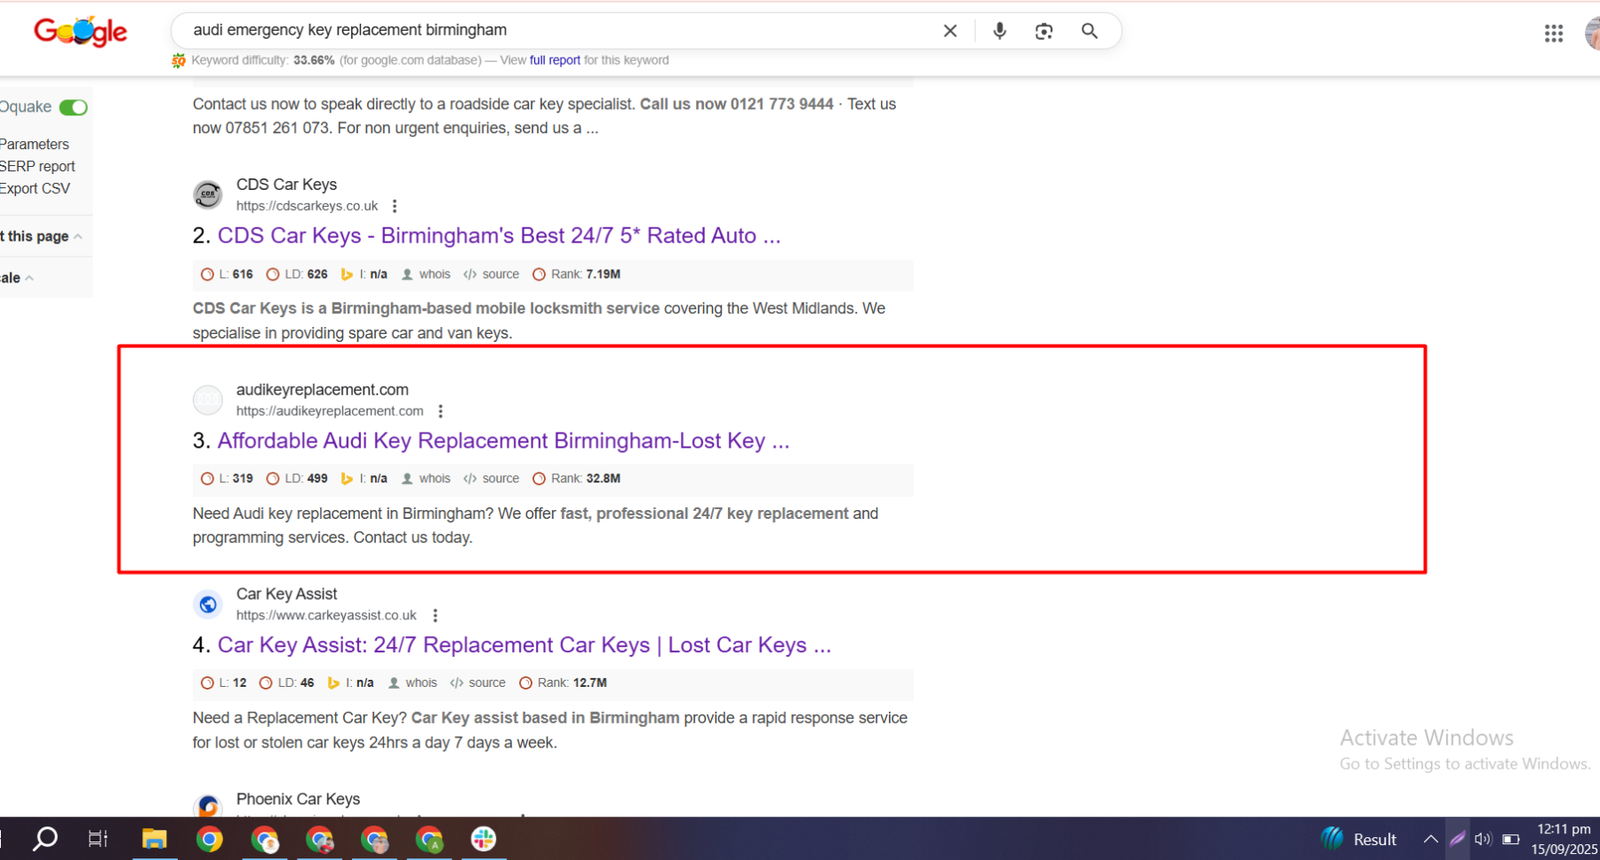Click into the Google search input field
The width and height of the screenshot is (1600, 860).
[550, 30]
